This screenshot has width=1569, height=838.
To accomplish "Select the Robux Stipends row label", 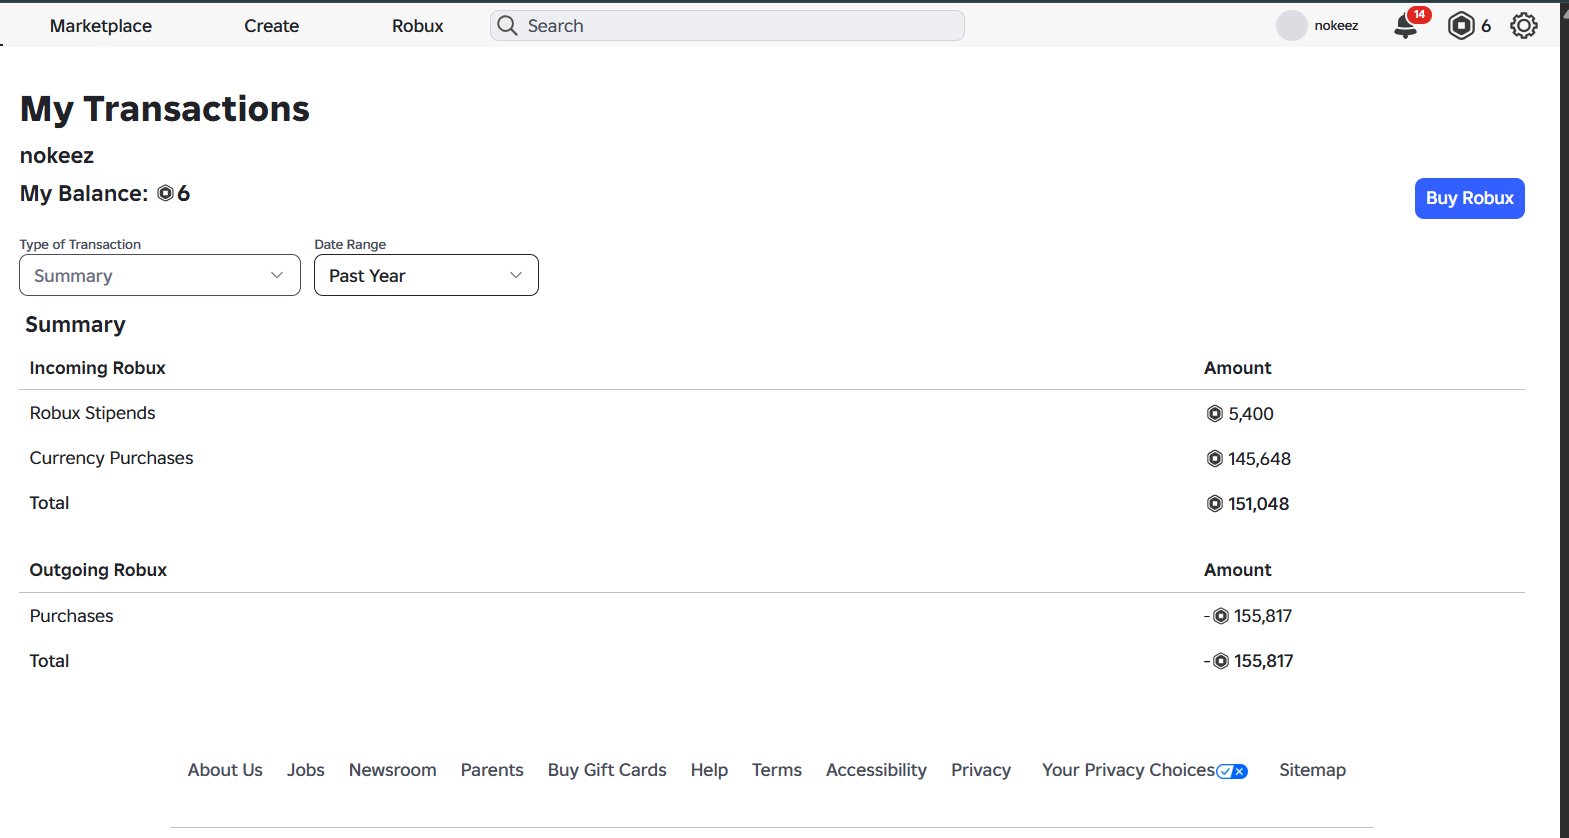I will tap(93, 413).
